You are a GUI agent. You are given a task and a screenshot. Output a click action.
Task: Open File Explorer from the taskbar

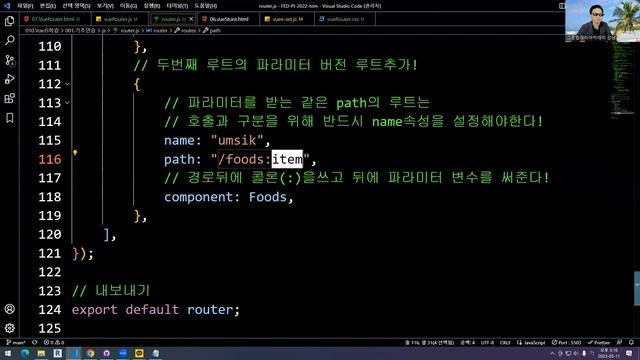(41, 353)
